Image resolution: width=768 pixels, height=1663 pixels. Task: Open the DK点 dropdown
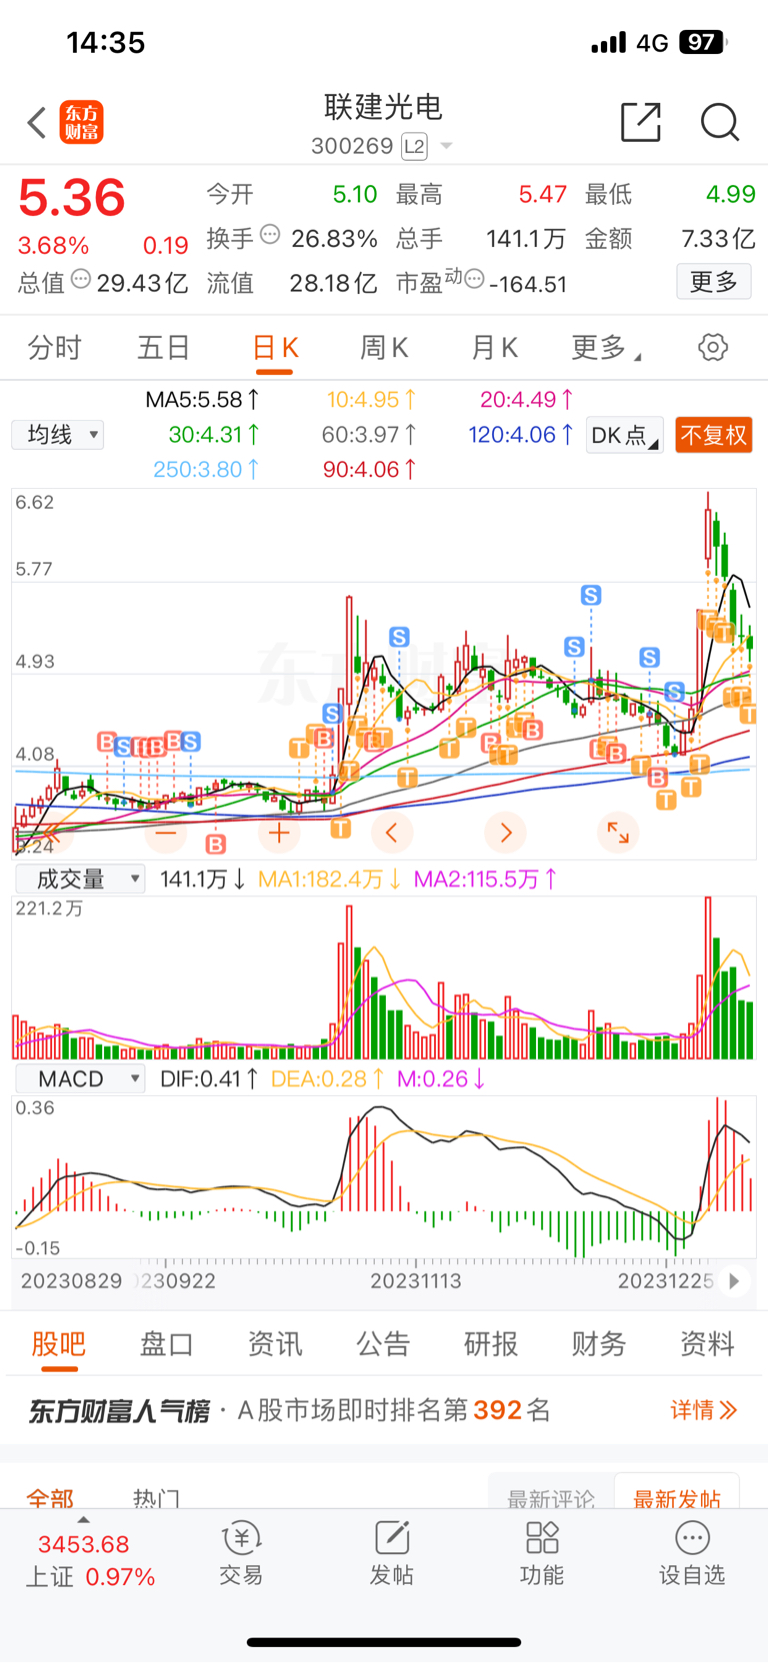point(625,435)
